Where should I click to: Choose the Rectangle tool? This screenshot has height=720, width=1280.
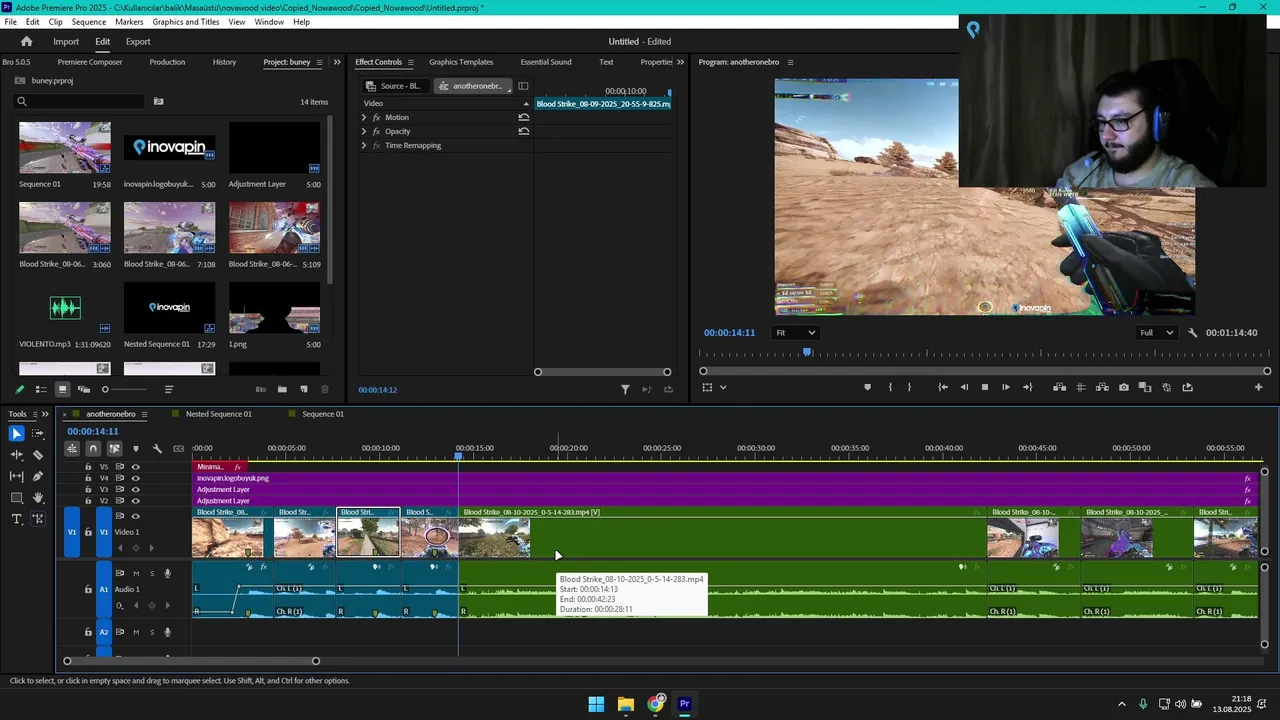point(17,497)
